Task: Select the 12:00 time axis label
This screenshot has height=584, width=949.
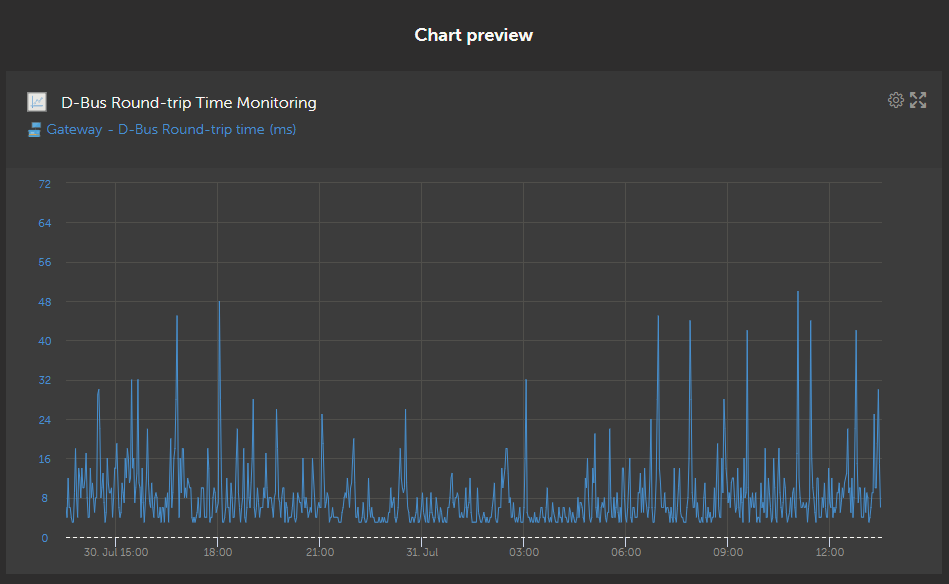Action: (x=829, y=552)
